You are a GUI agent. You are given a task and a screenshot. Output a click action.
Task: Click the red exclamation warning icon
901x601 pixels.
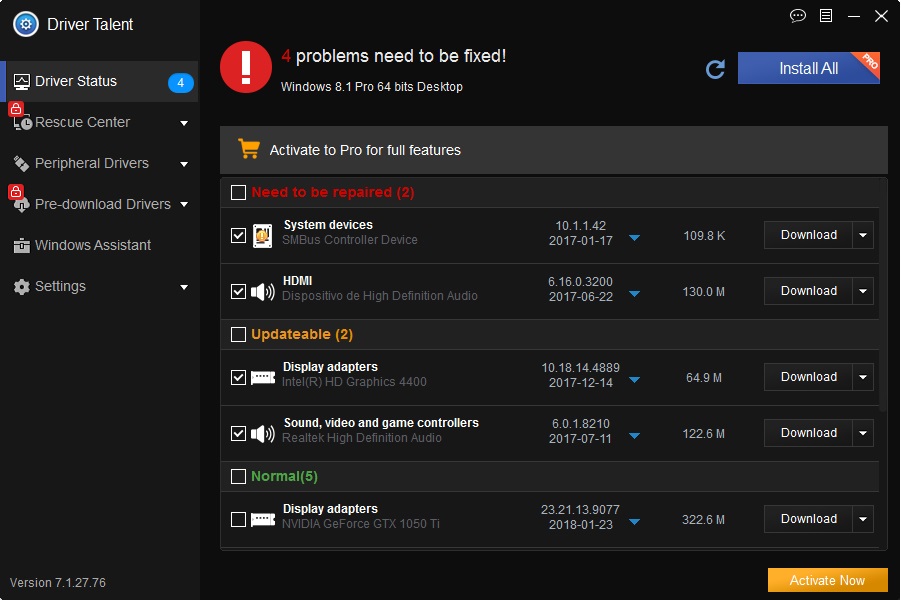click(245, 68)
